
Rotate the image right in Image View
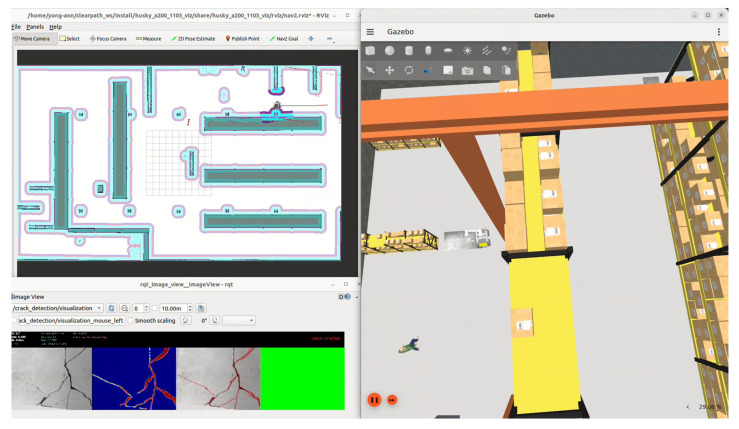tap(215, 321)
